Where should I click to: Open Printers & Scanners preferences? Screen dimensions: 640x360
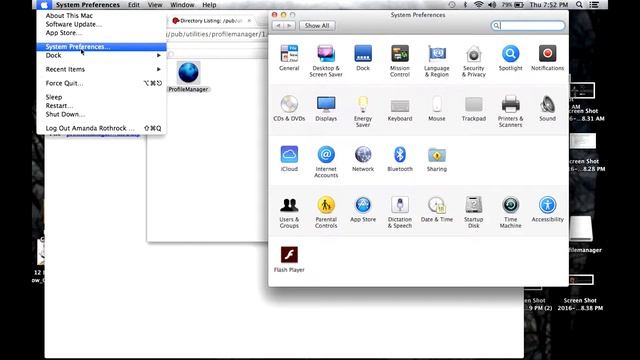pyautogui.click(x=510, y=111)
